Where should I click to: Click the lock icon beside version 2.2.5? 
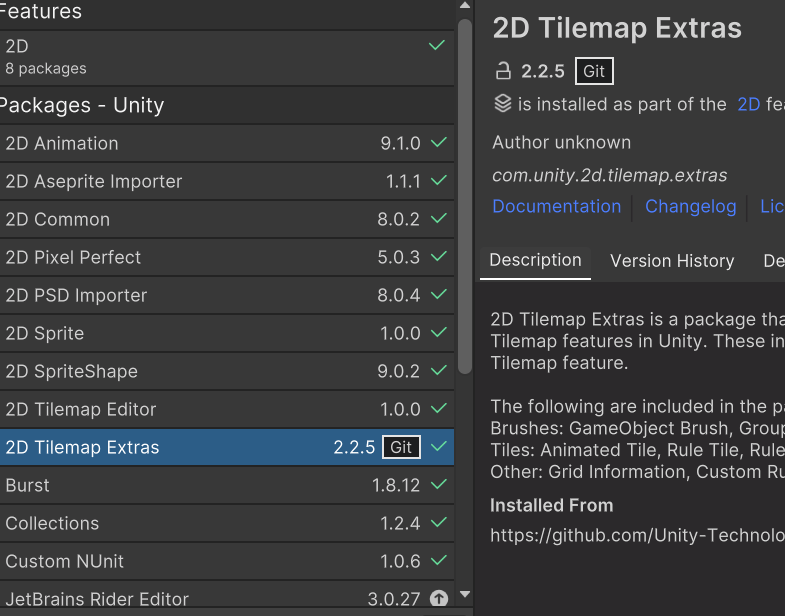(503, 71)
